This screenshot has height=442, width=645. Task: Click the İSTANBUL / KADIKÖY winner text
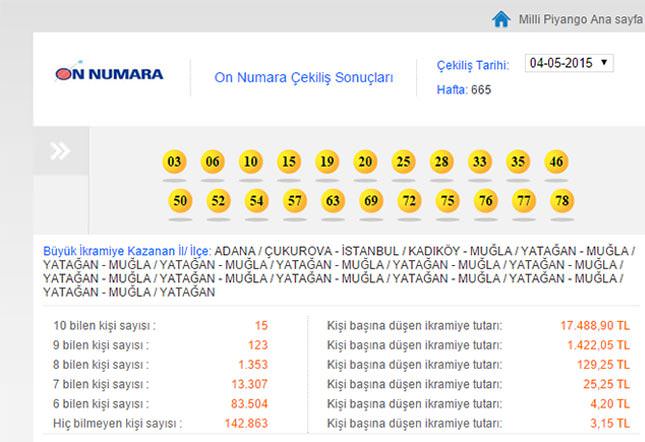tap(401, 251)
